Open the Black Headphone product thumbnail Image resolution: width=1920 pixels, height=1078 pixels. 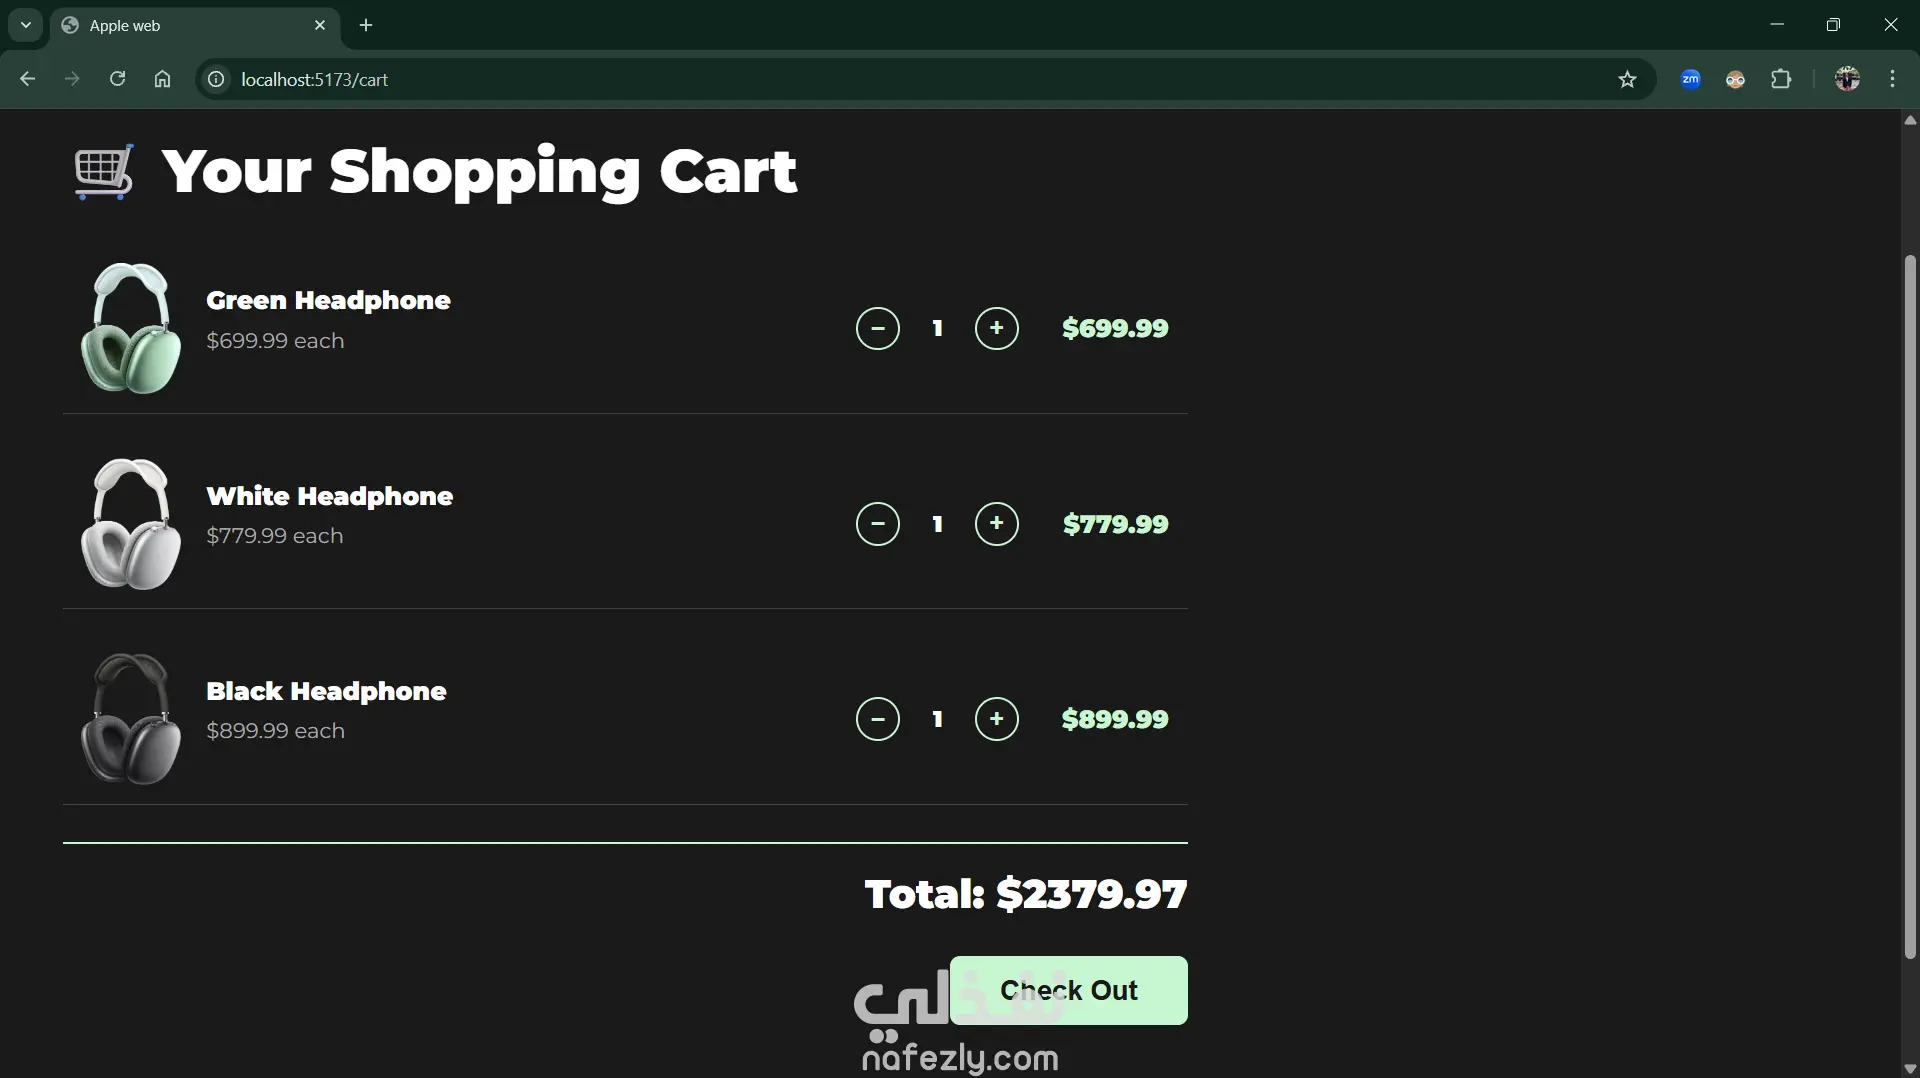click(x=131, y=719)
